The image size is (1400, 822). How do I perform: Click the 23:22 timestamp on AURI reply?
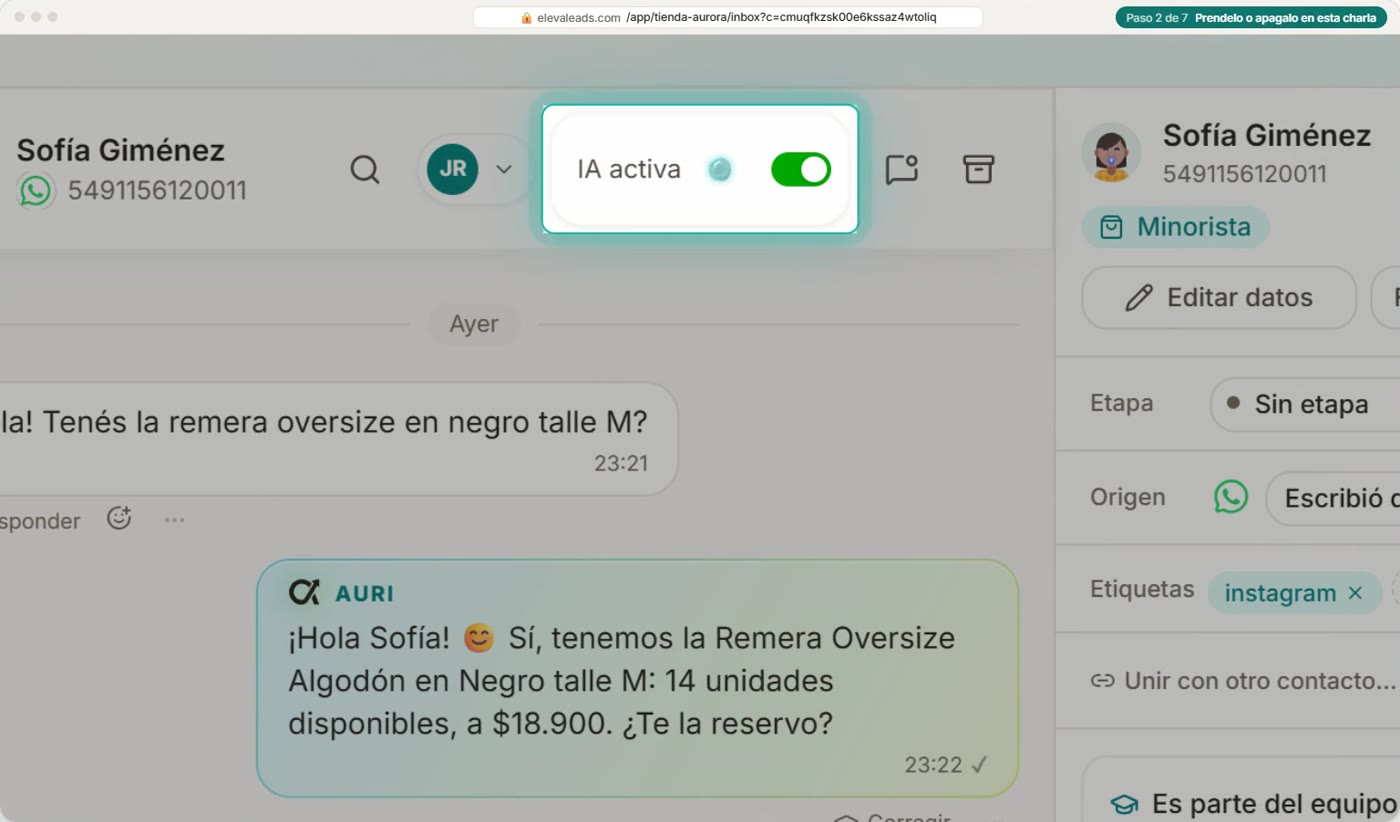click(933, 765)
